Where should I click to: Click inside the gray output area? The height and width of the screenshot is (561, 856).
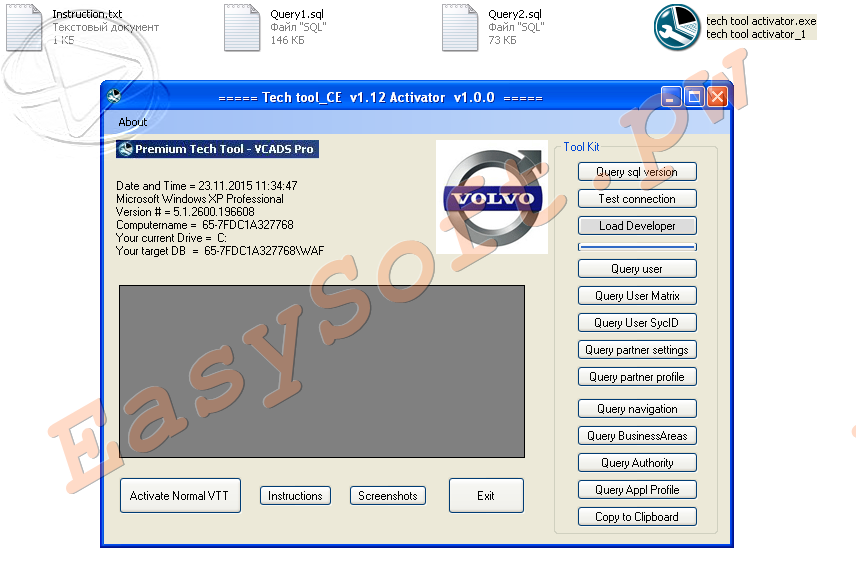pyautogui.click(x=322, y=371)
